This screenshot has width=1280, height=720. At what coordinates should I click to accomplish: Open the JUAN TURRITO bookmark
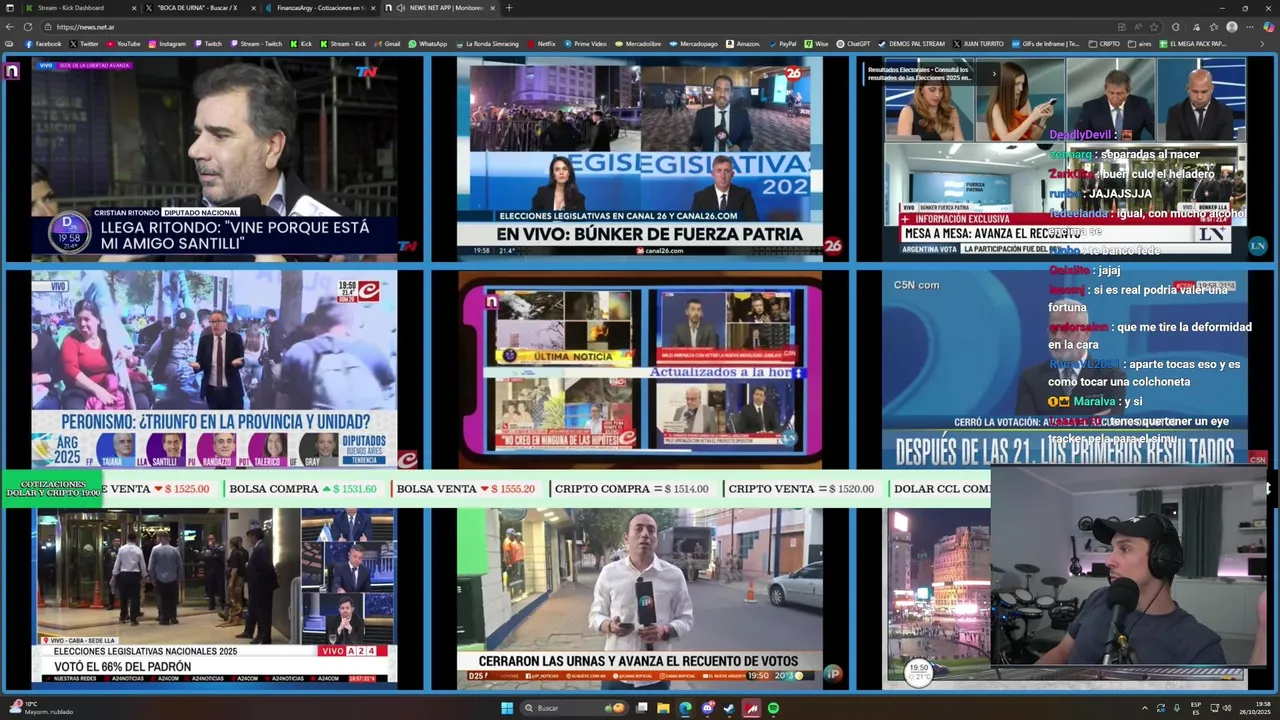tap(978, 44)
